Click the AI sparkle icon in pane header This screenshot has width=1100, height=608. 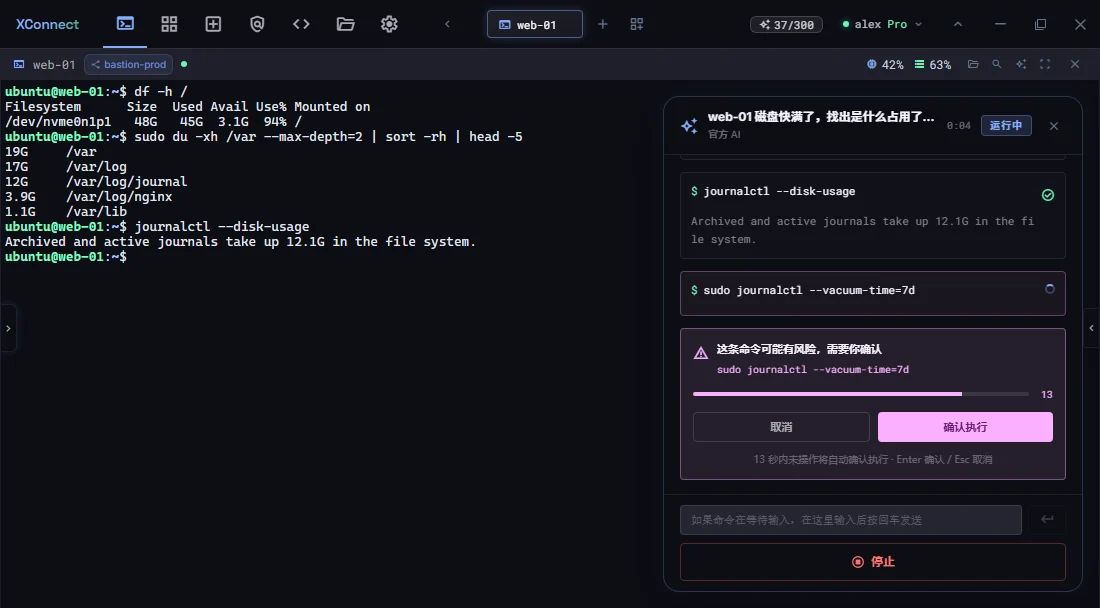[x=1021, y=64]
